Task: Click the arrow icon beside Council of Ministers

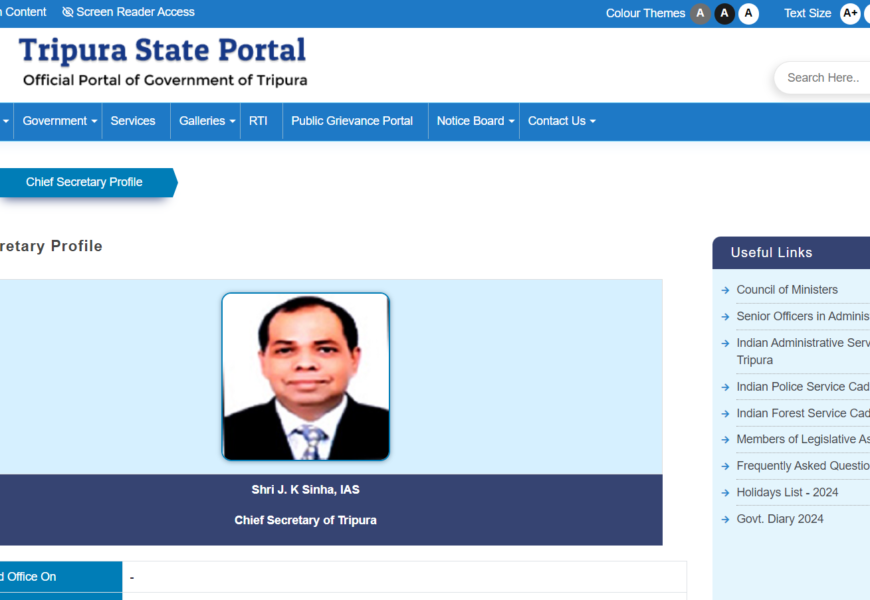Action: click(x=726, y=290)
